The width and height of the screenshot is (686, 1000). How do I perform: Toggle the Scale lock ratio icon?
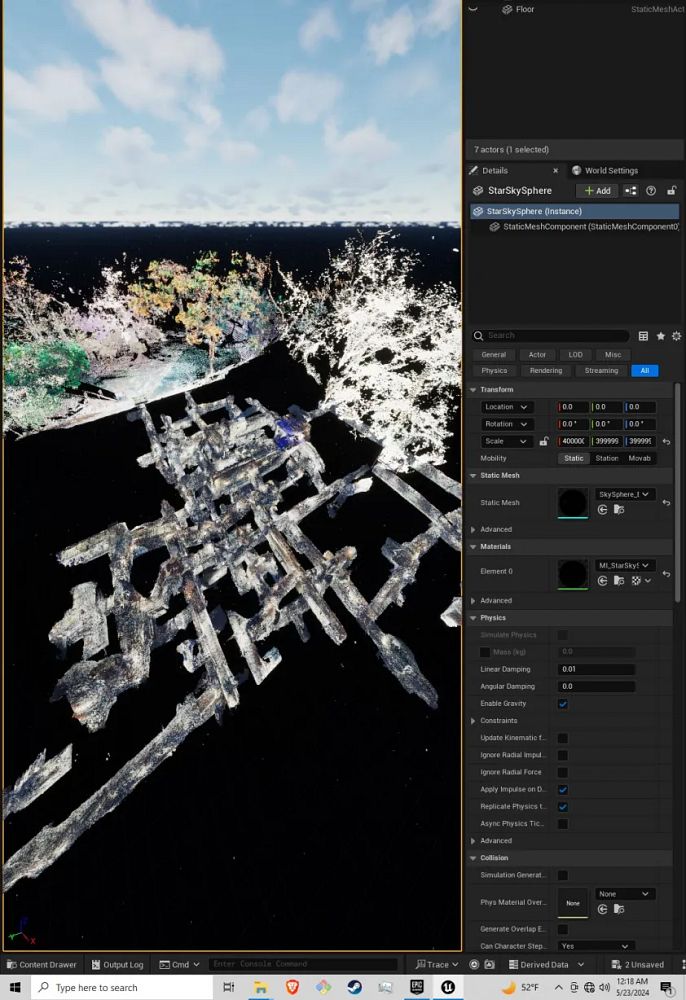pos(544,441)
